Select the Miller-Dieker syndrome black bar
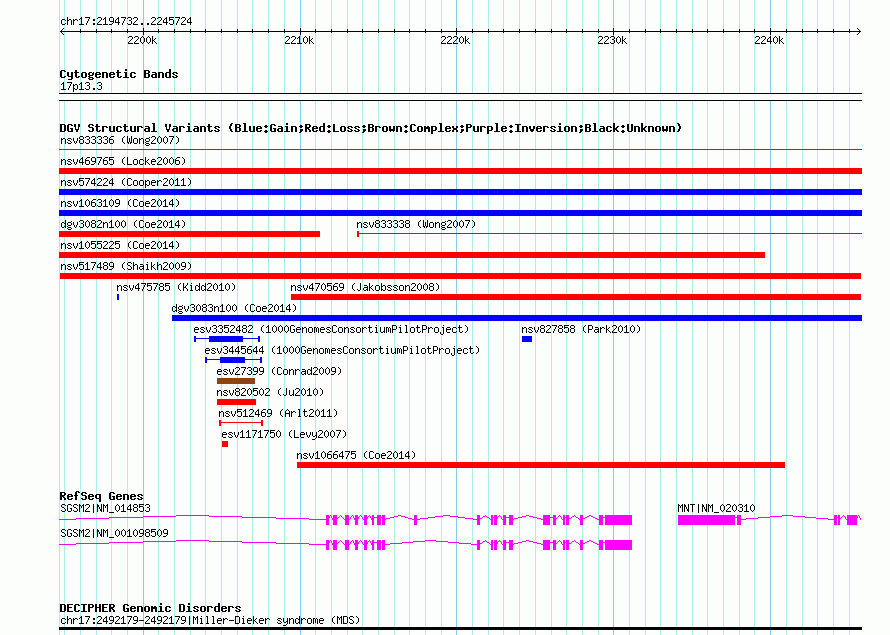 pos(460,628)
